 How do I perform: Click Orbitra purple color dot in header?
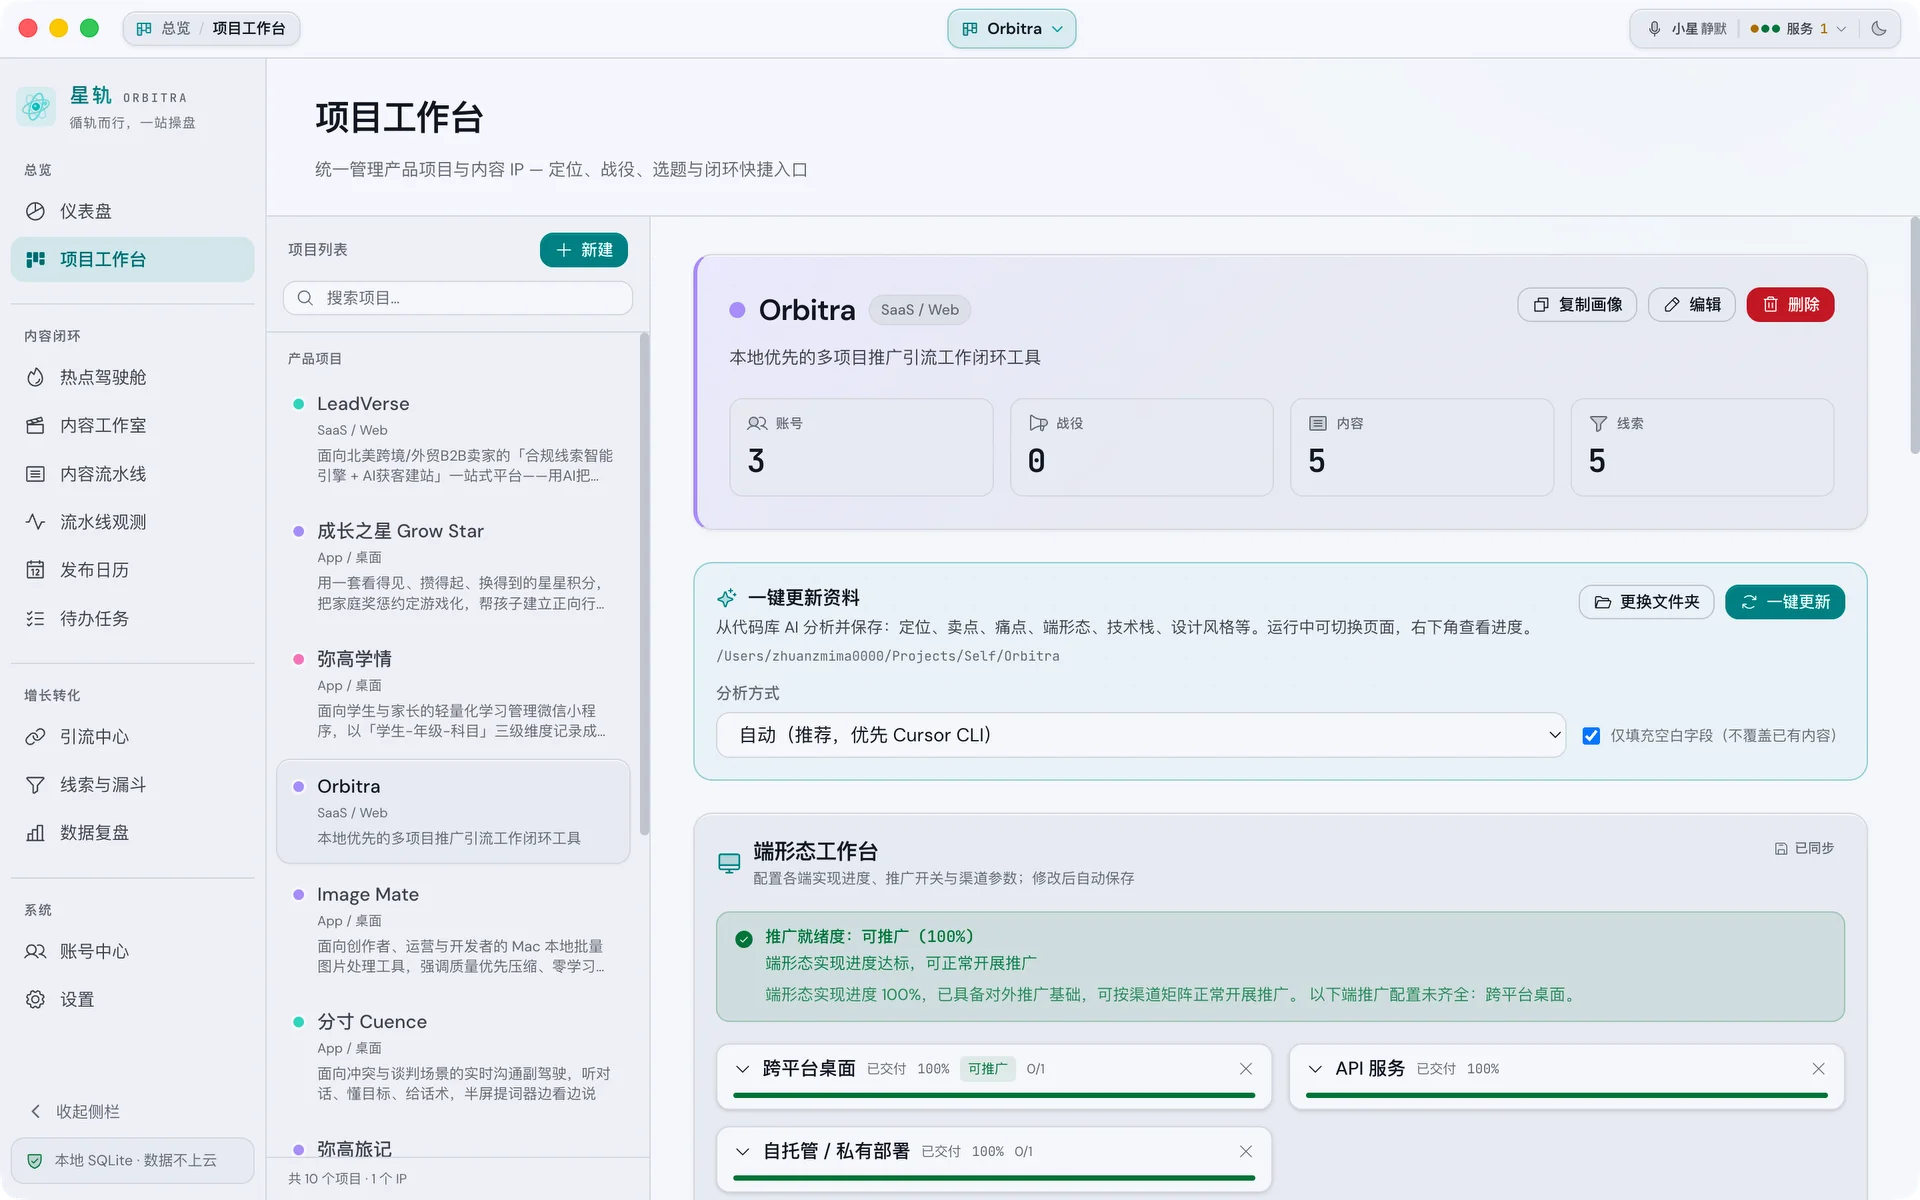(x=737, y=310)
